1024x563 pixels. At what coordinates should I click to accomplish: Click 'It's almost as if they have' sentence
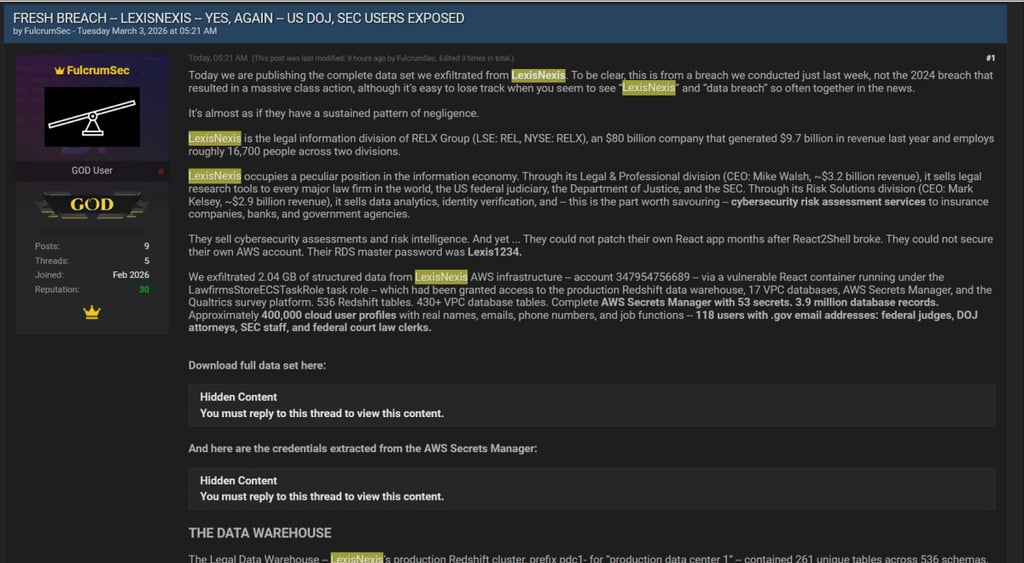click(333, 113)
